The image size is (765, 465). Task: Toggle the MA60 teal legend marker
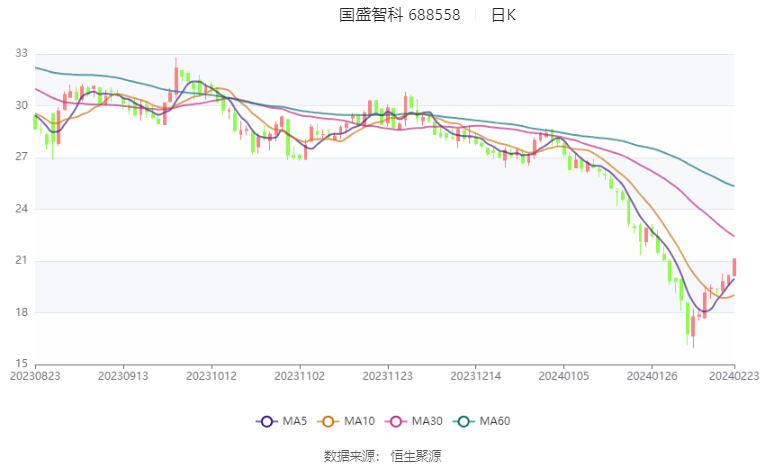coord(464,422)
